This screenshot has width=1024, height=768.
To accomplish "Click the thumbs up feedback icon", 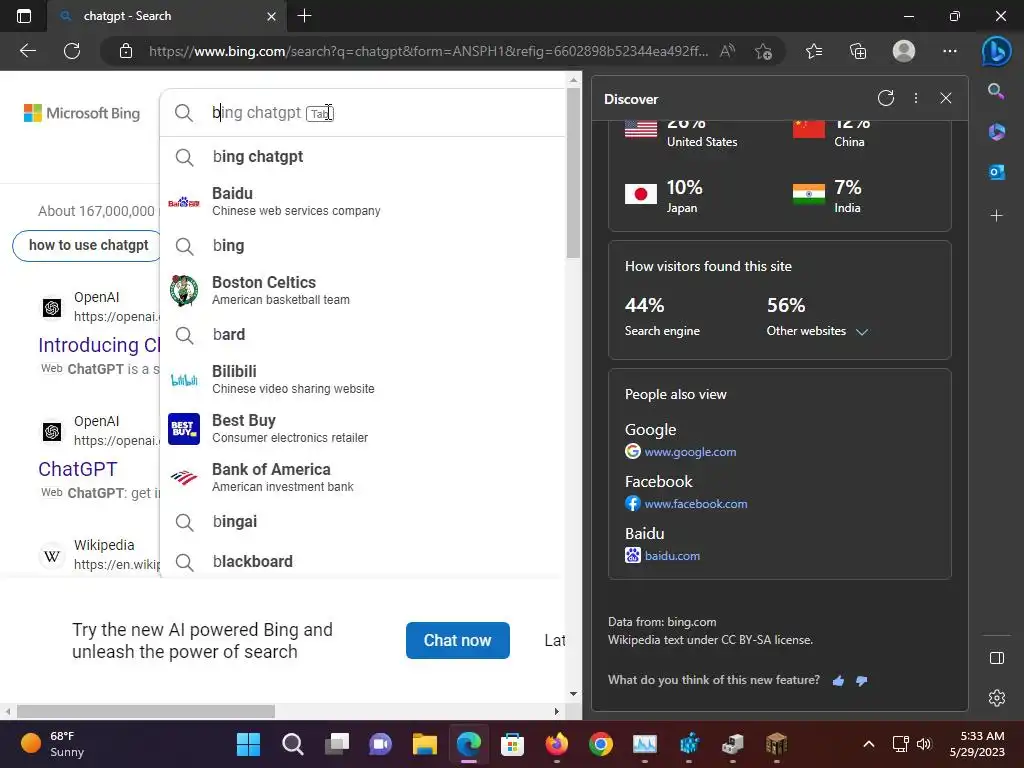I will pos(839,681).
